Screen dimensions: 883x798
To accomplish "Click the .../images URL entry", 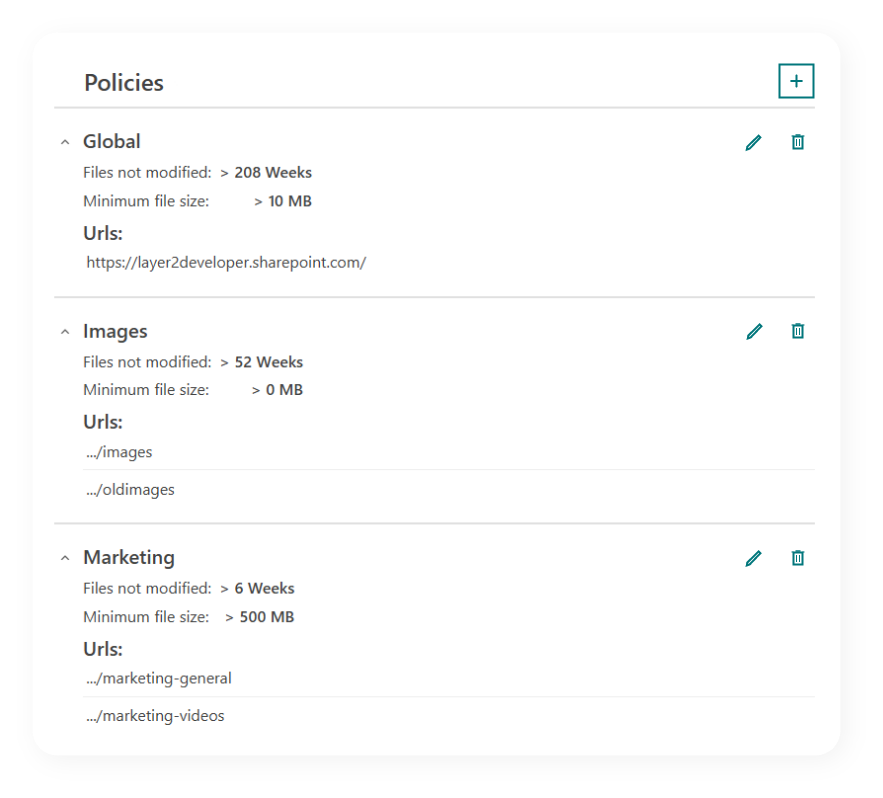I will point(118,452).
